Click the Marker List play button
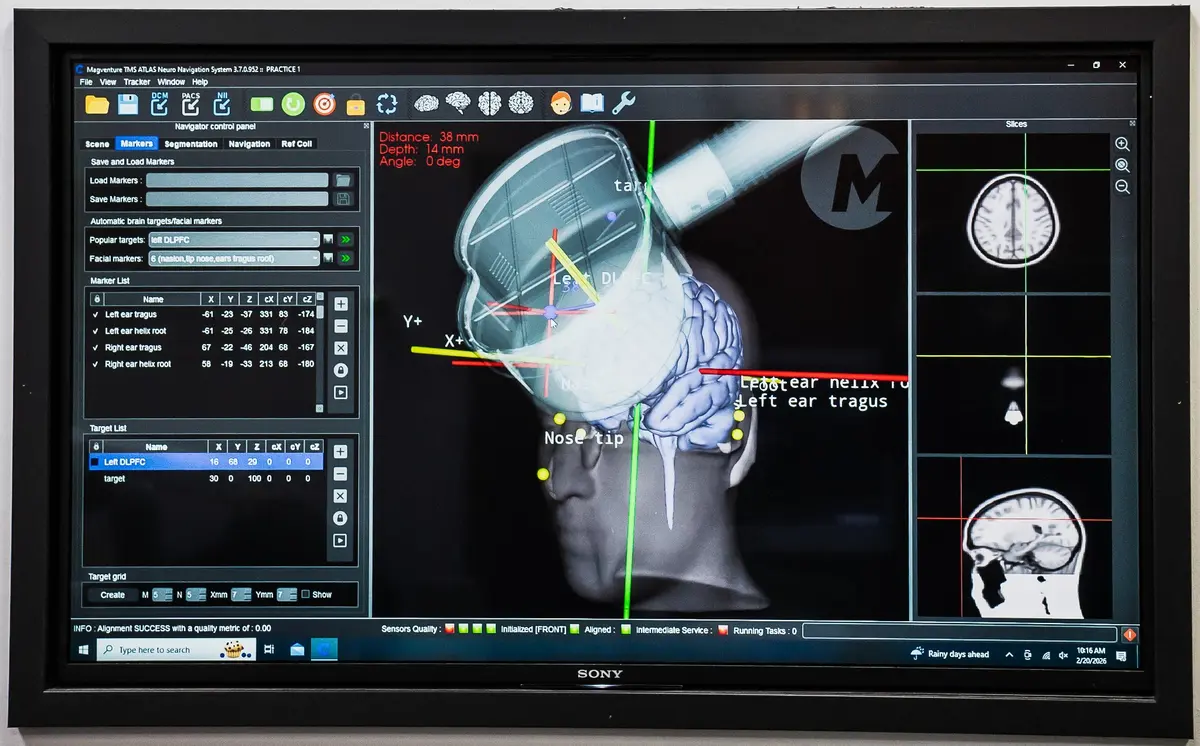This screenshot has height=746, width=1200. (x=341, y=392)
